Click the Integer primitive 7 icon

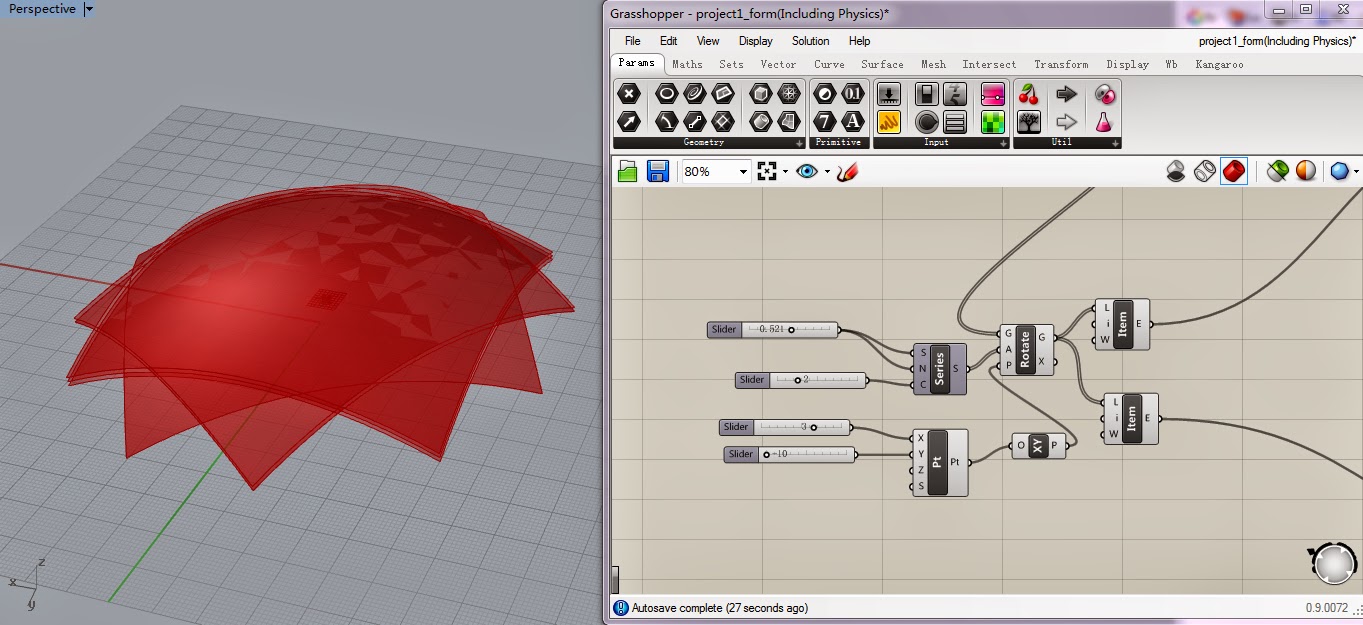824,122
